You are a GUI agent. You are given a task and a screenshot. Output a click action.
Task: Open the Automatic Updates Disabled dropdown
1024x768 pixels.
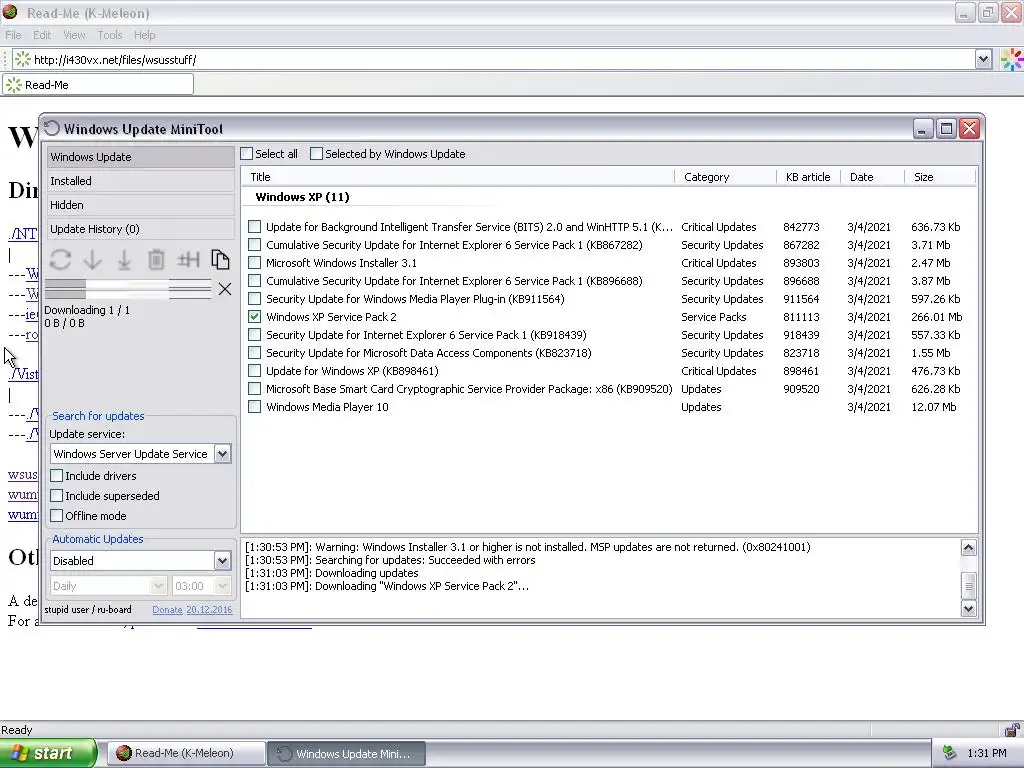222,560
